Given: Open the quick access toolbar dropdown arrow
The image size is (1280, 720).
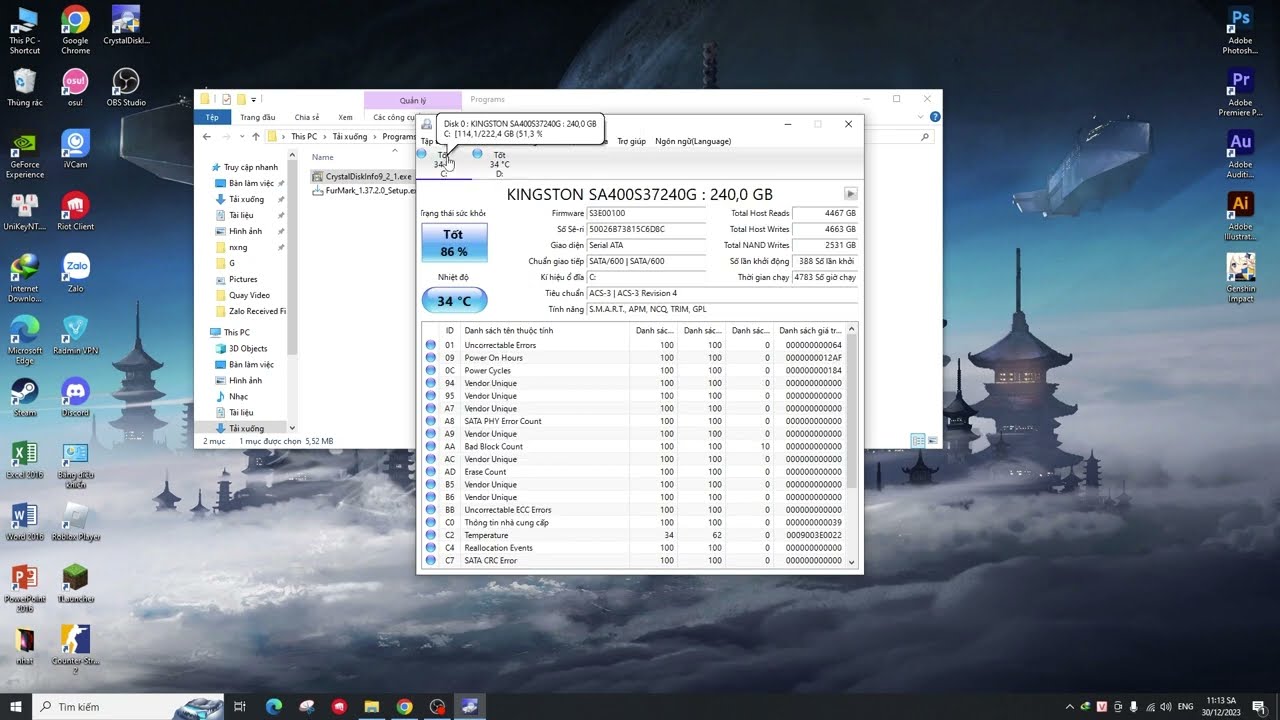Looking at the screenshot, I should pos(254,99).
